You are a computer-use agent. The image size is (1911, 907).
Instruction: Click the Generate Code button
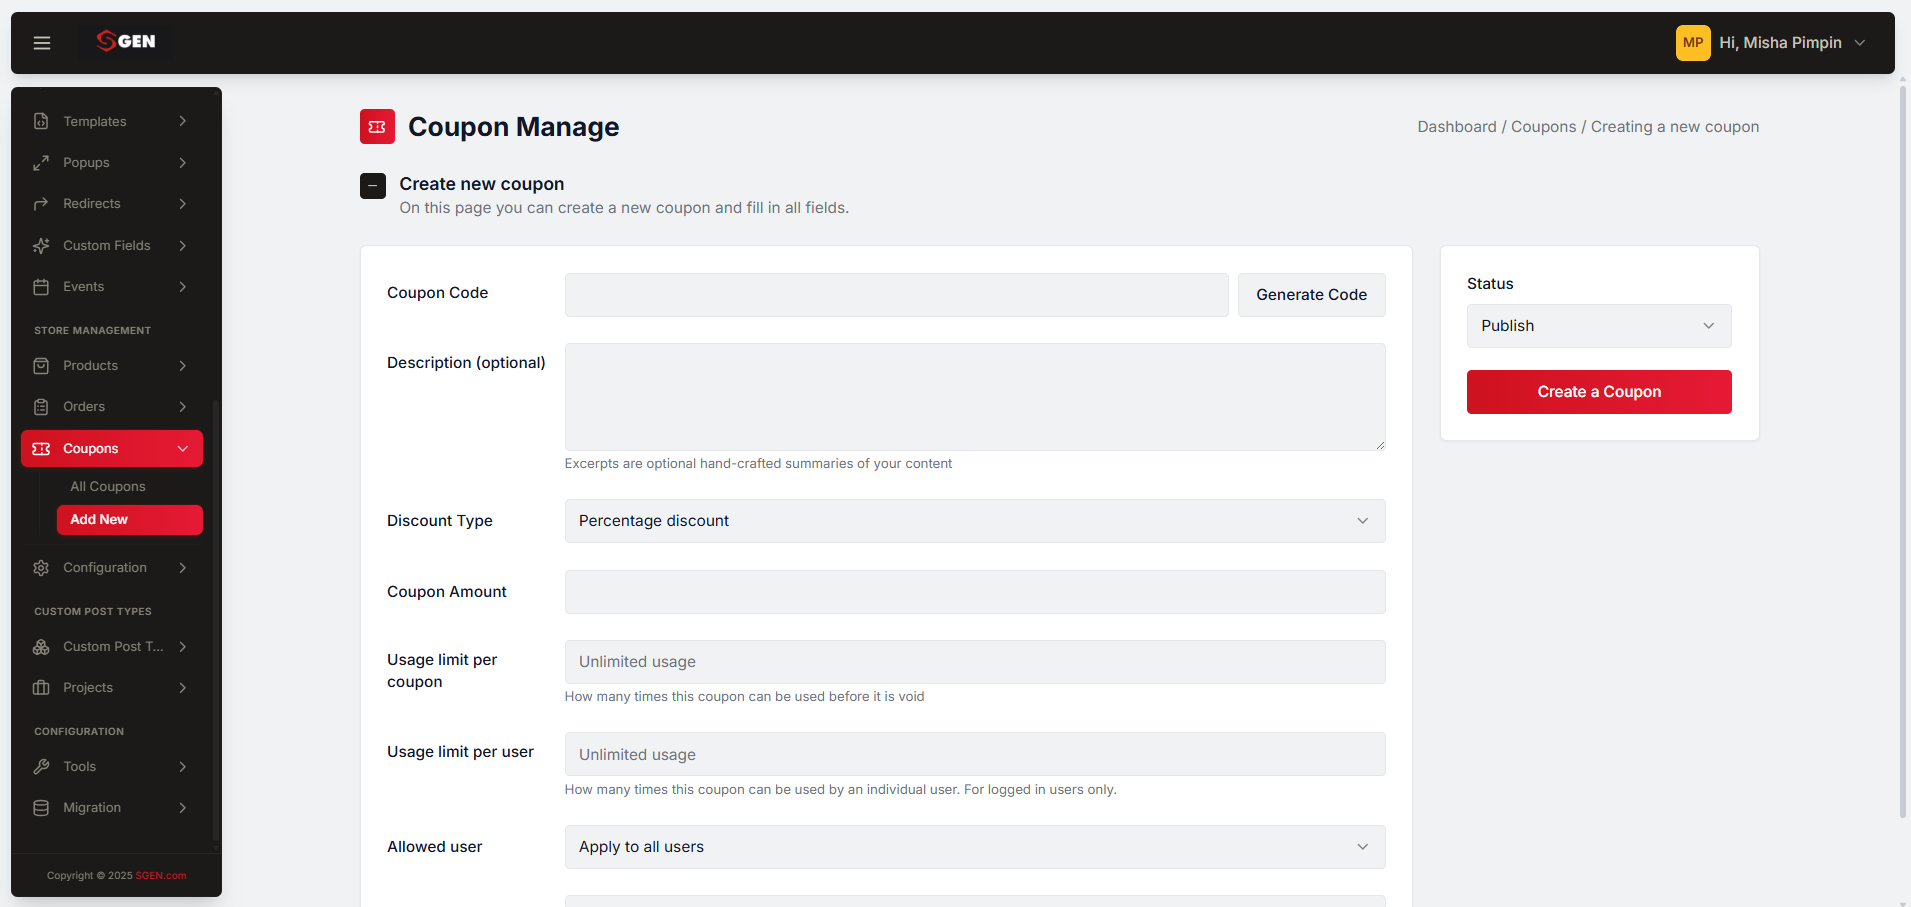pyautogui.click(x=1312, y=295)
